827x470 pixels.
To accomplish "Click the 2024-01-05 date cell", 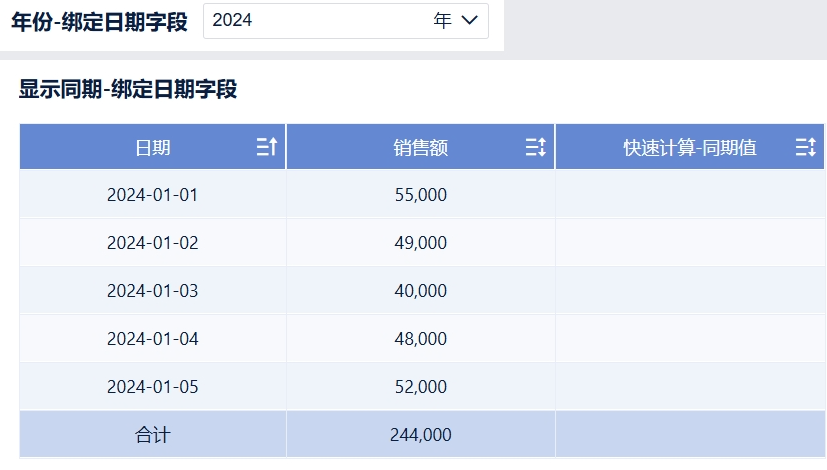I will [152, 387].
